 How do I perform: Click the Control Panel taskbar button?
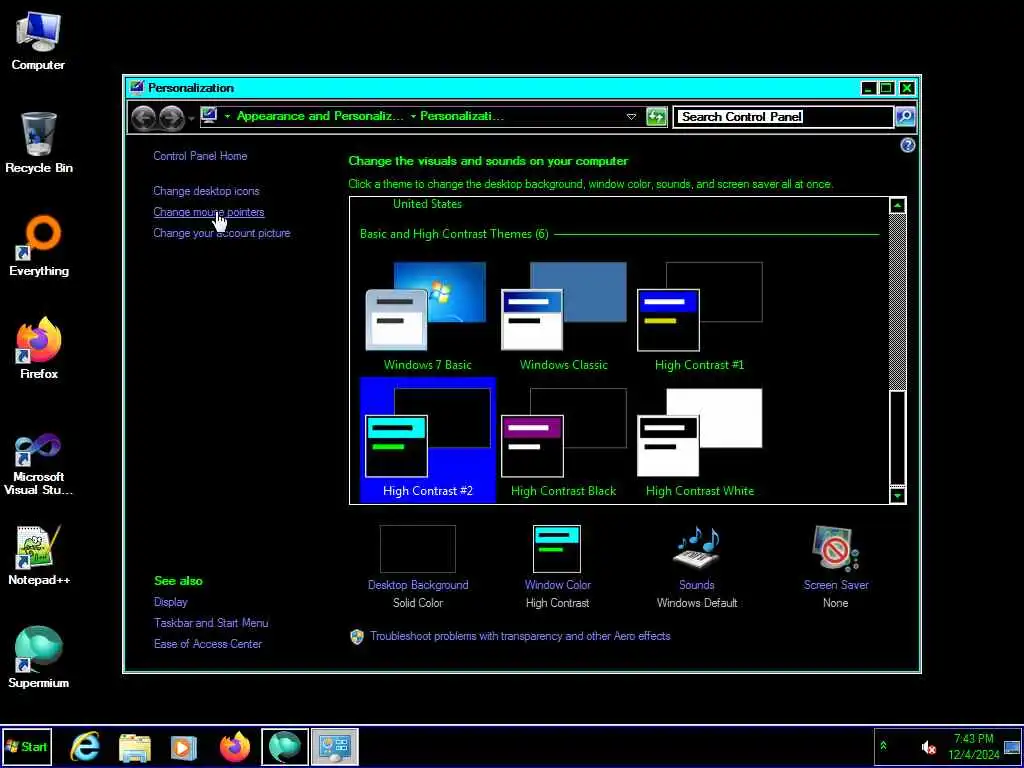tap(334, 747)
